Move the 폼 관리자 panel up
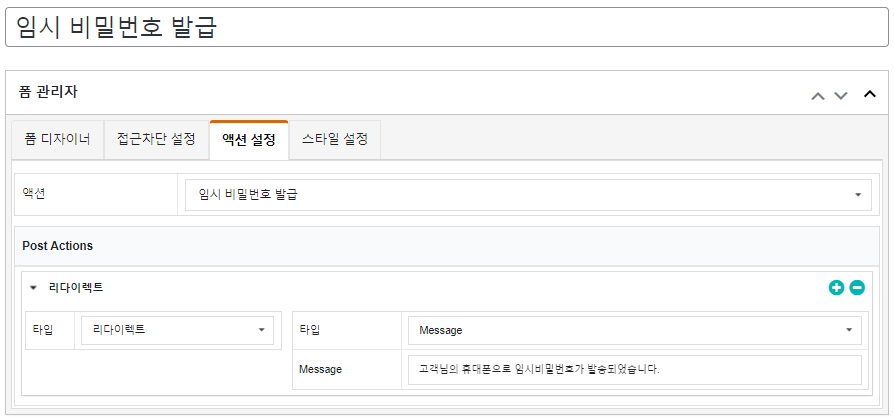The width and height of the screenshot is (894, 420). pos(818,96)
